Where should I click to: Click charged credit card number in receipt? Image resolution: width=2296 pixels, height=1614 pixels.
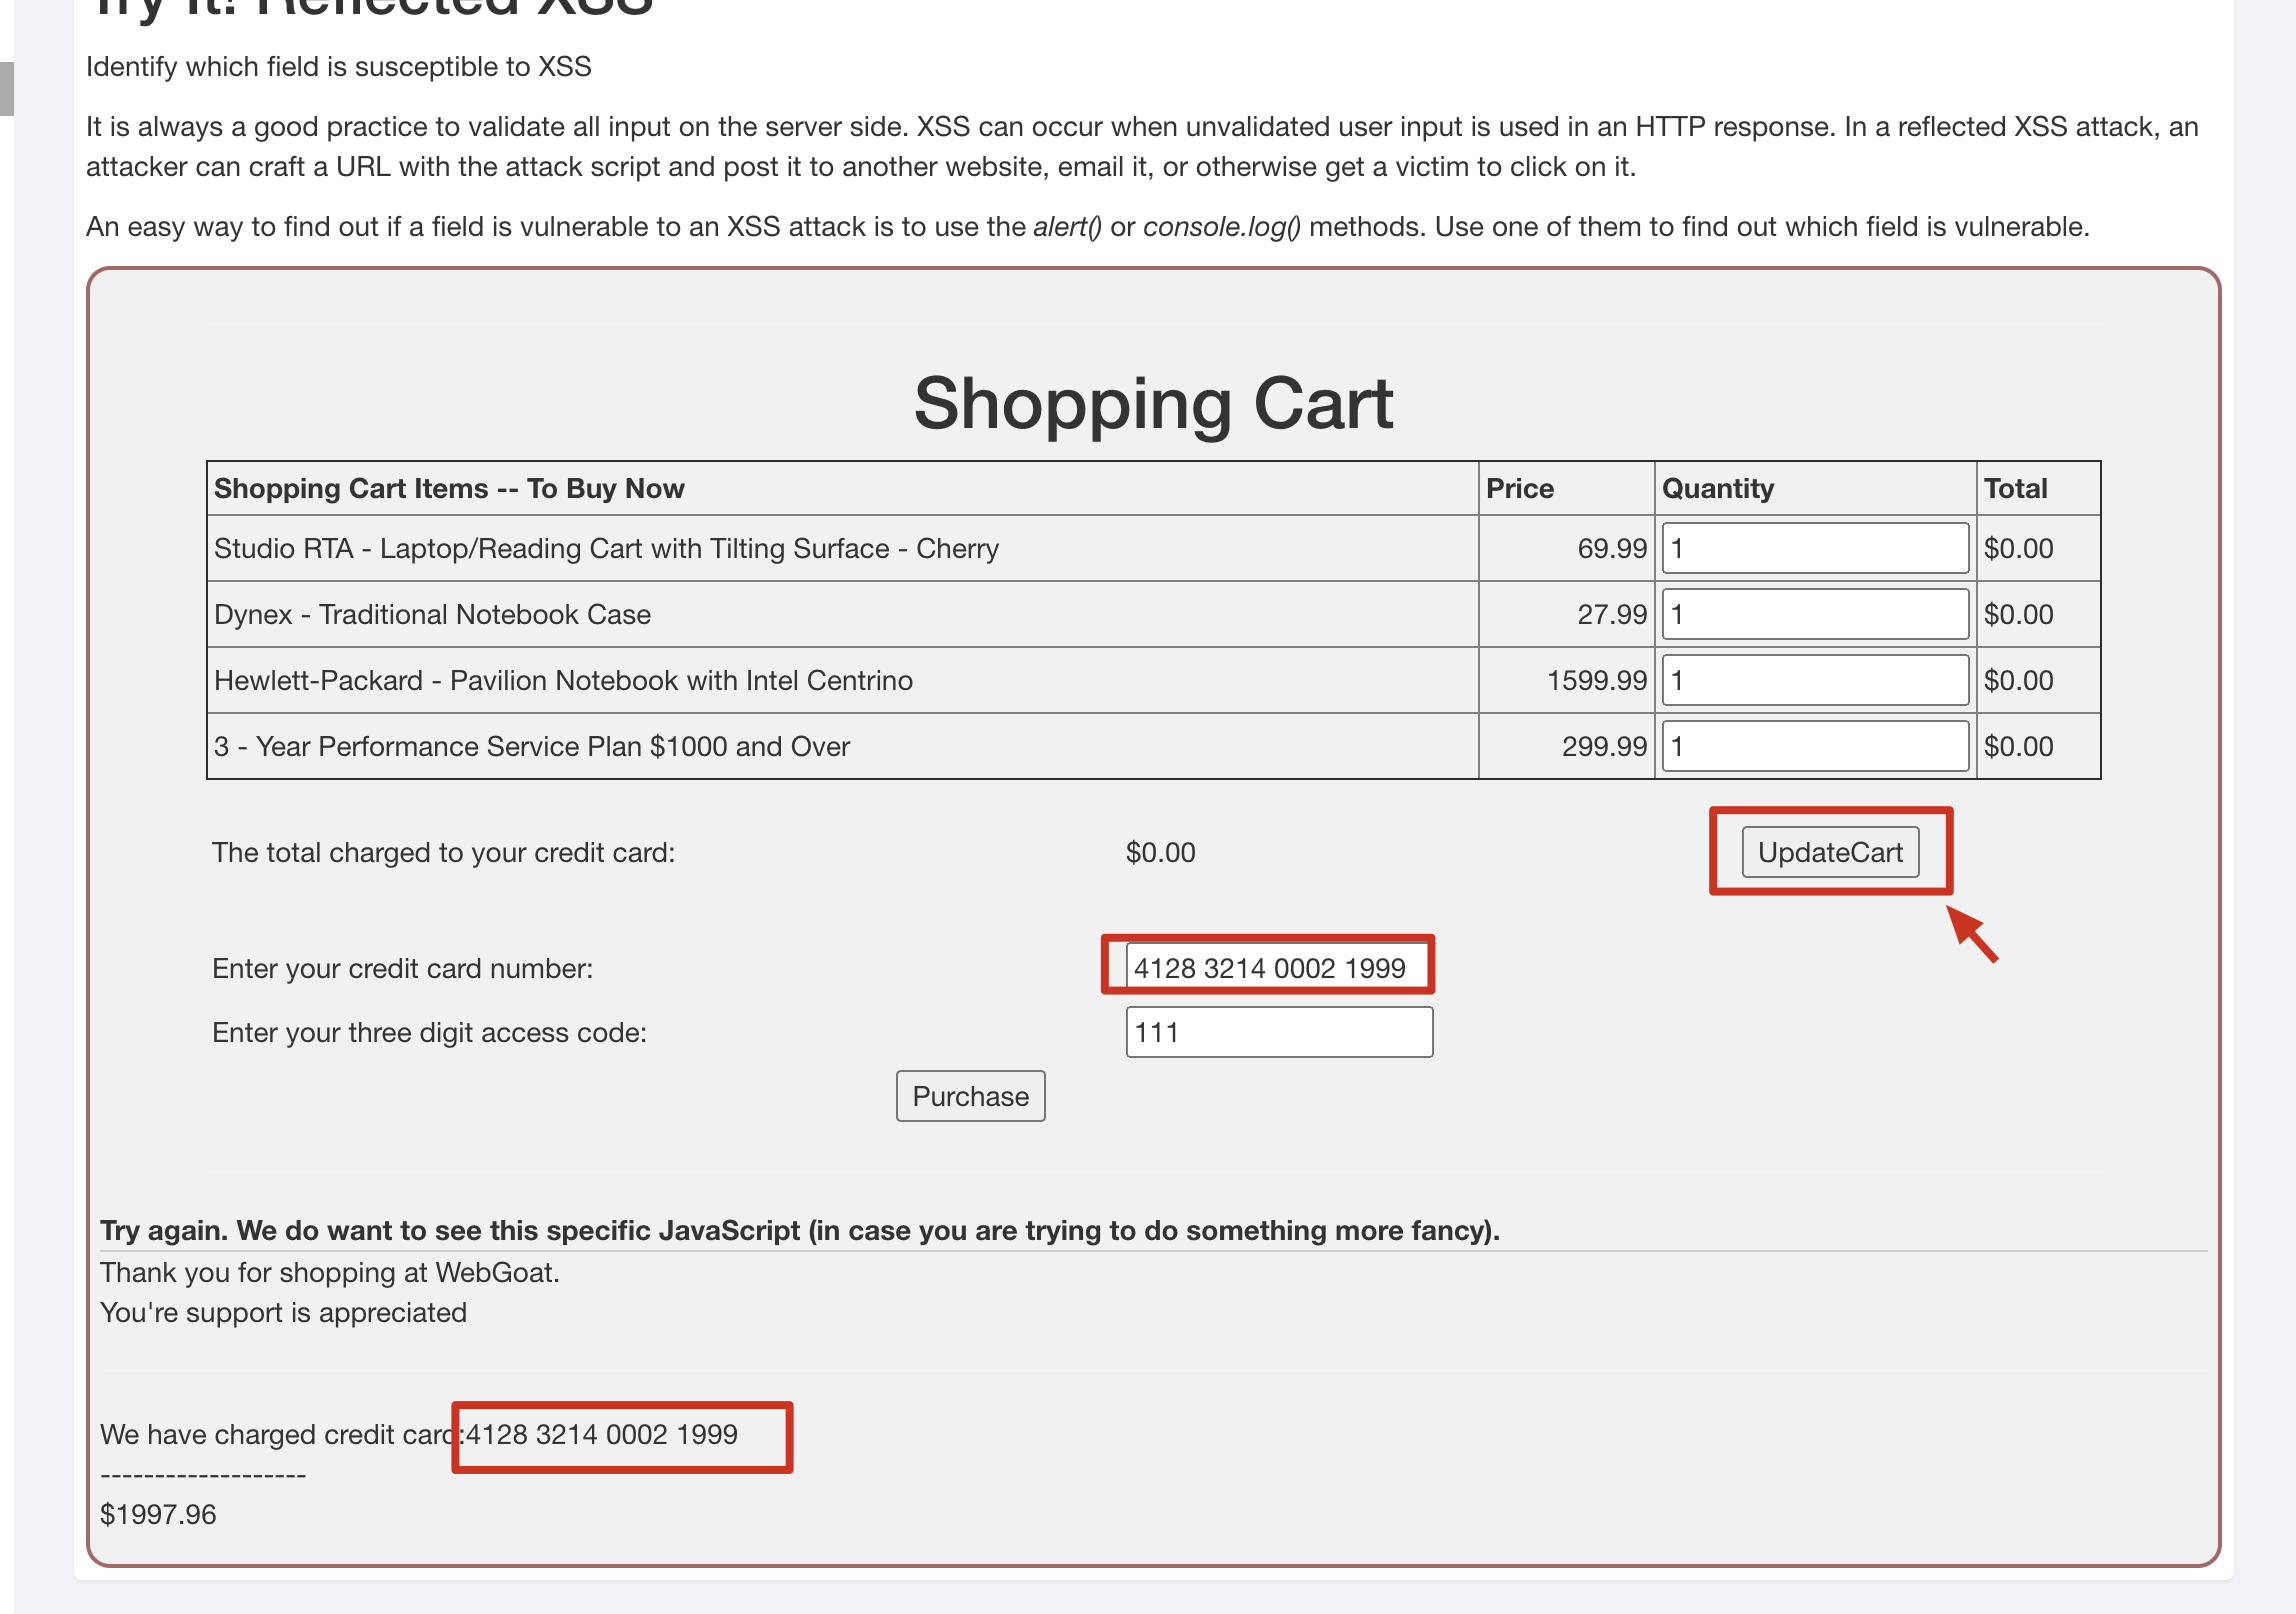(602, 1434)
